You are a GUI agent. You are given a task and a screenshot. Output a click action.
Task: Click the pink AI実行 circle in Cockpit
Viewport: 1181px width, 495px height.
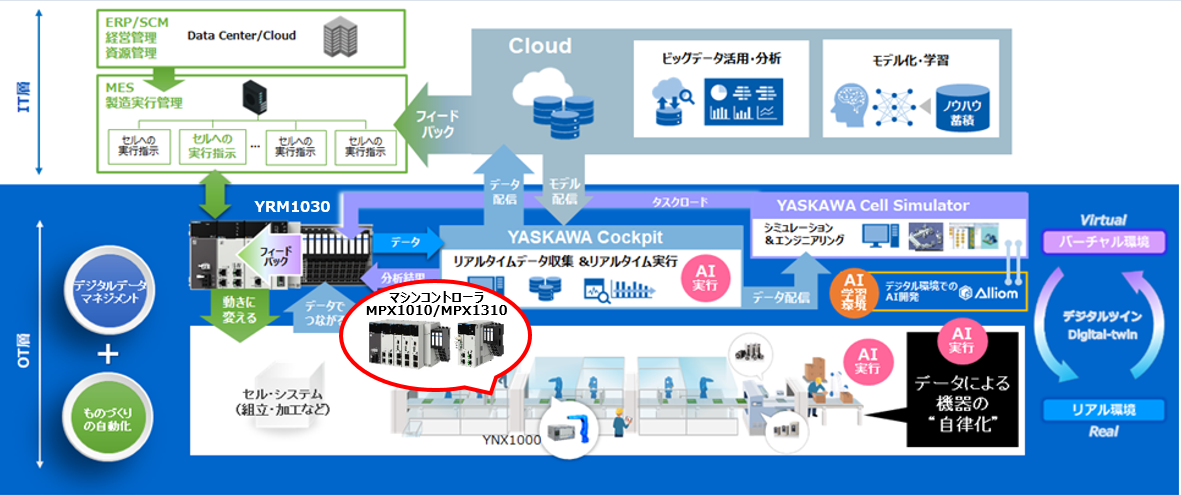click(706, 277)
